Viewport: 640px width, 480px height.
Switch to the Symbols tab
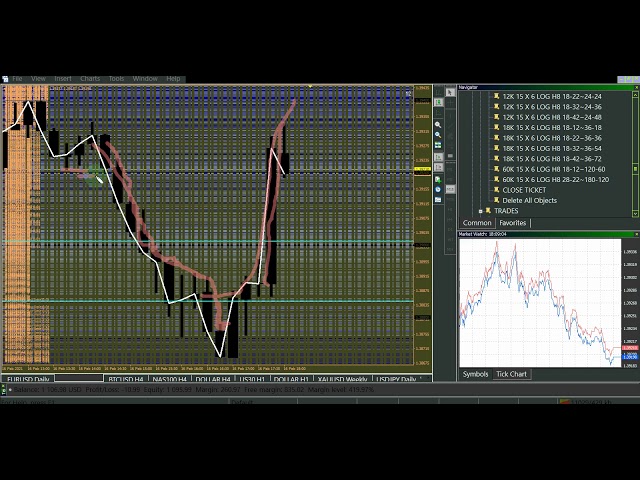[x=475, y=374]
